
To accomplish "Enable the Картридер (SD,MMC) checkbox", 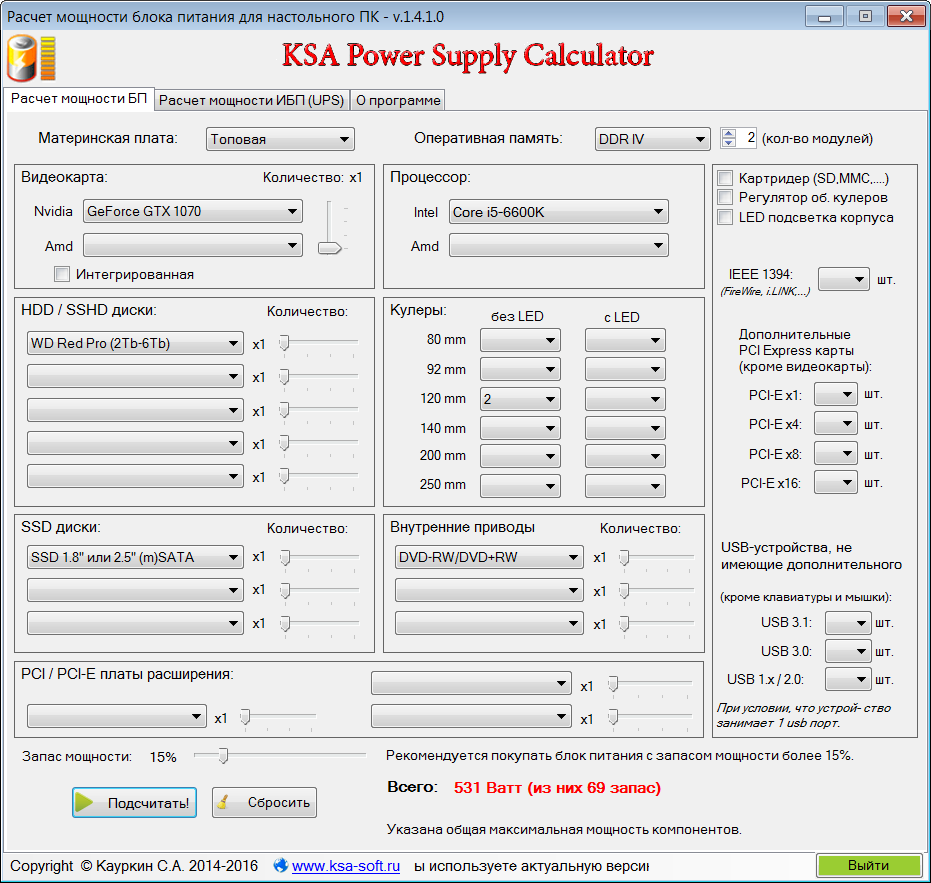I will click(x=725, y=178).
